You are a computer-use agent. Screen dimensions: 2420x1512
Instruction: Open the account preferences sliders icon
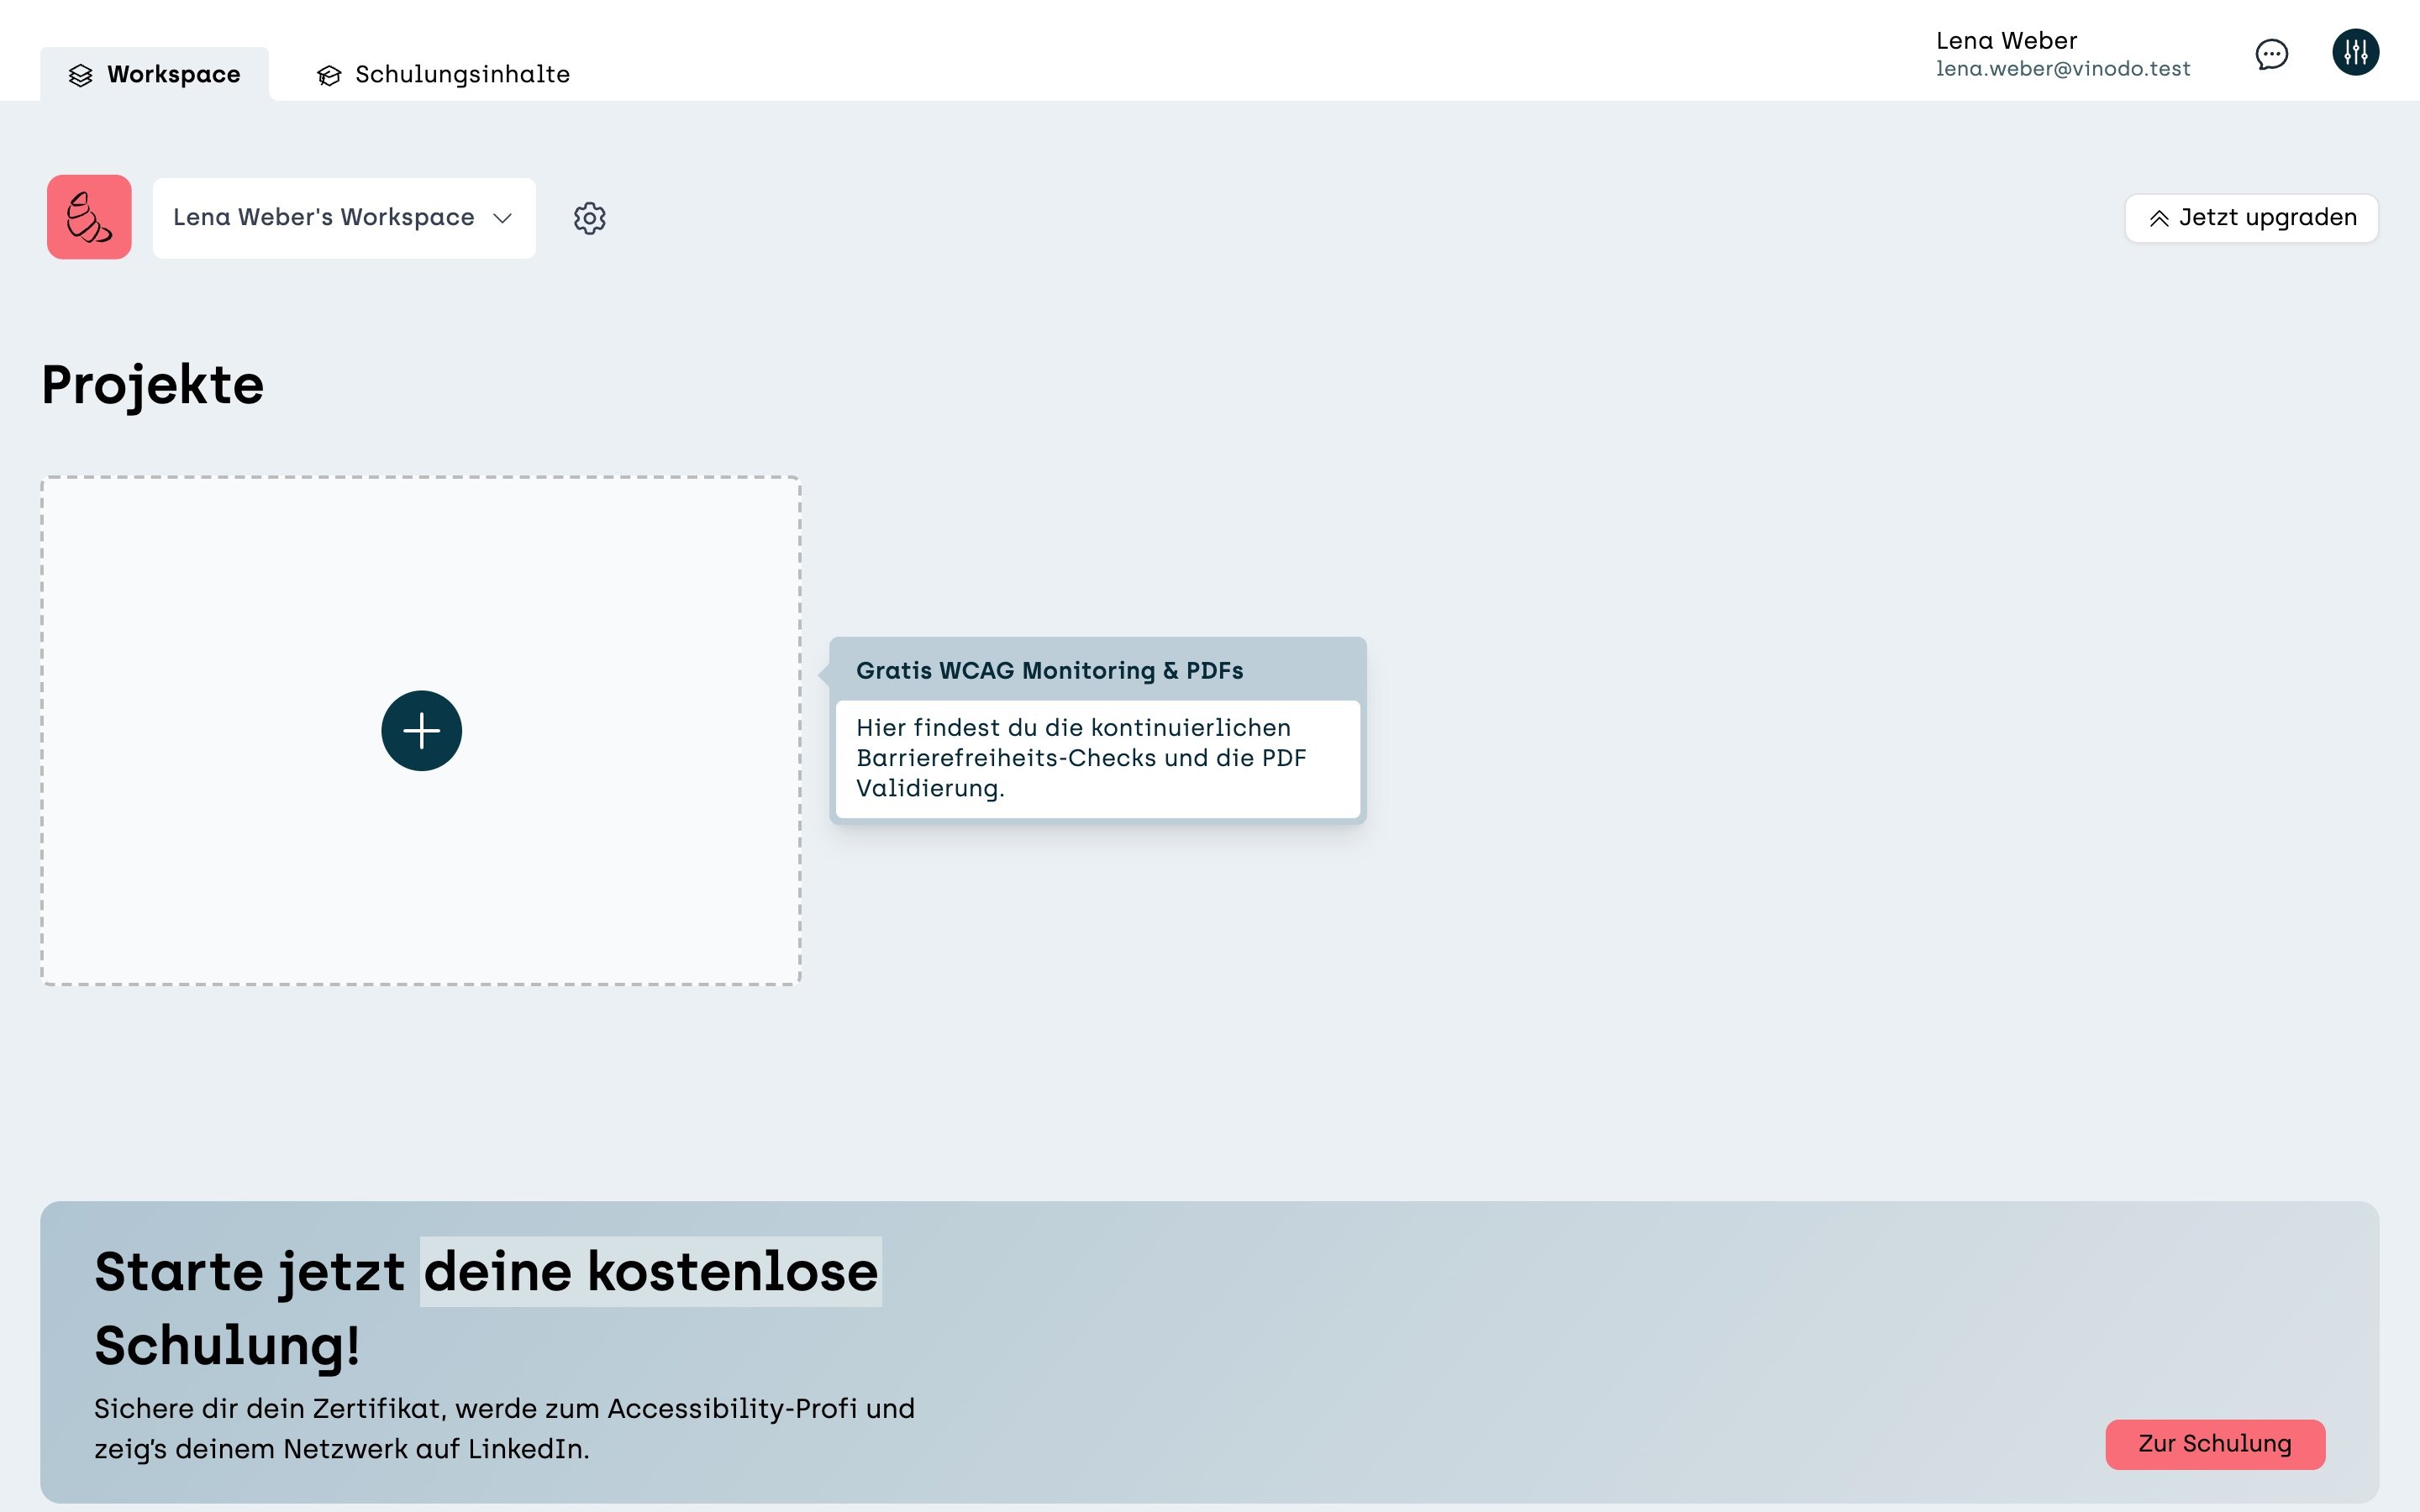click(2355, 52)
